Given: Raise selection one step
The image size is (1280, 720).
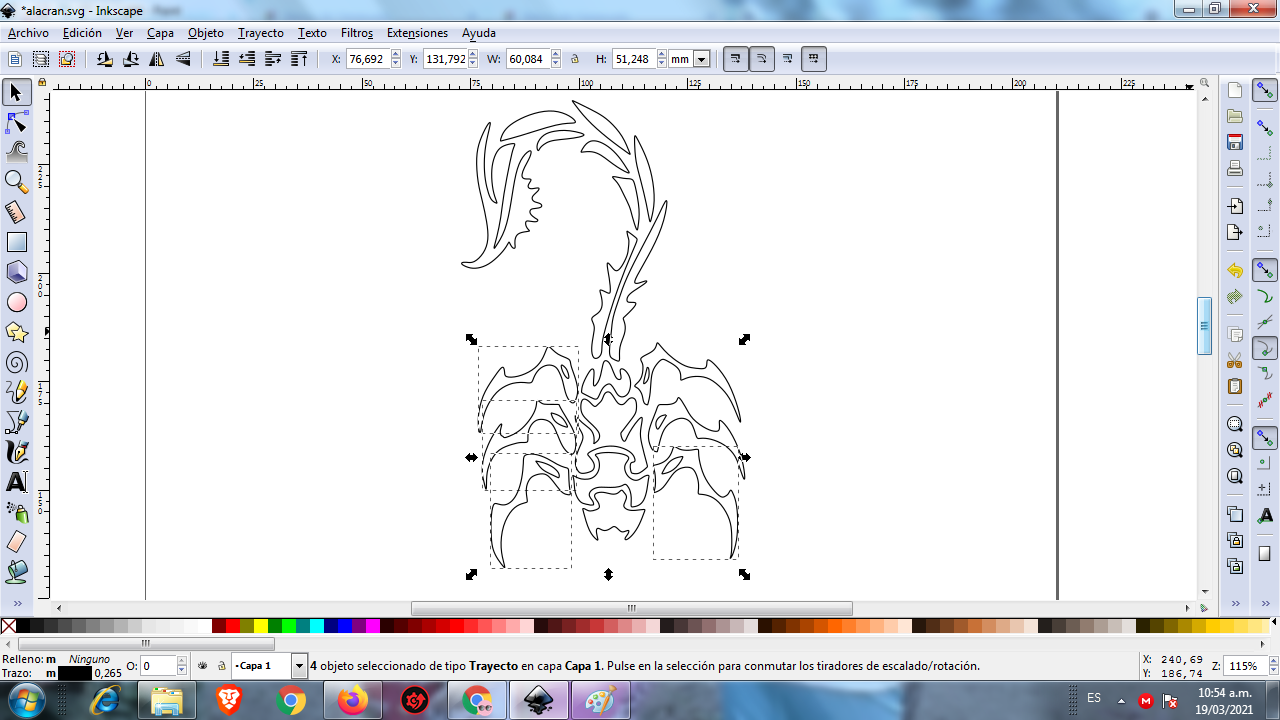Looking at the screenshot, I should 273,59.
